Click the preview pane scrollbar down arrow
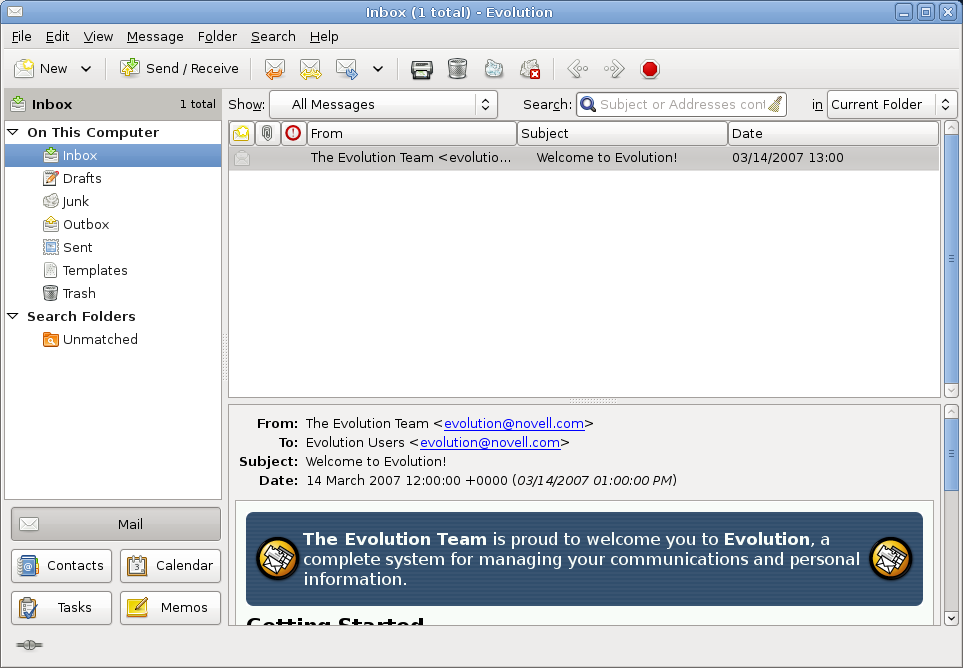The height and width of the screenshot is (668, 963). 951,618
